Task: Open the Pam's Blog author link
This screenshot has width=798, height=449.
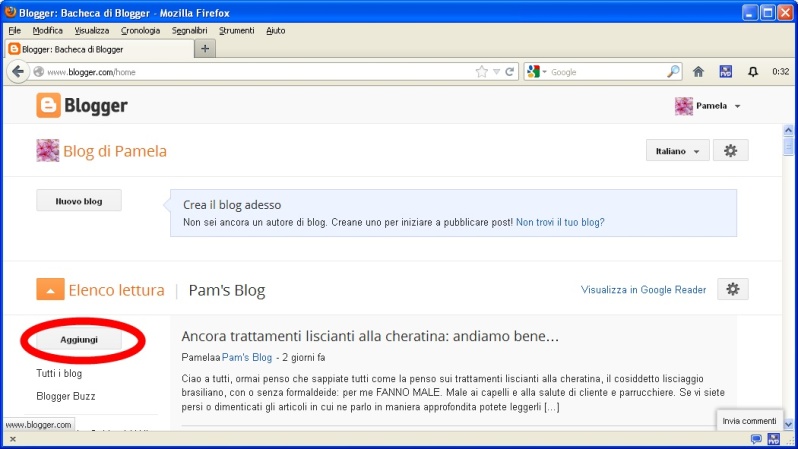Action: click(247, 357)
